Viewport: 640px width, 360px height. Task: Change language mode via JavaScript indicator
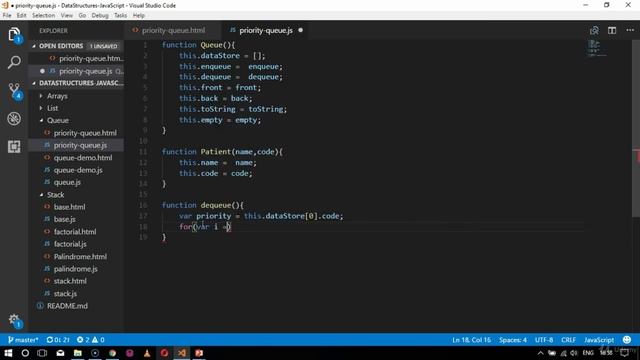click(599, 340)
